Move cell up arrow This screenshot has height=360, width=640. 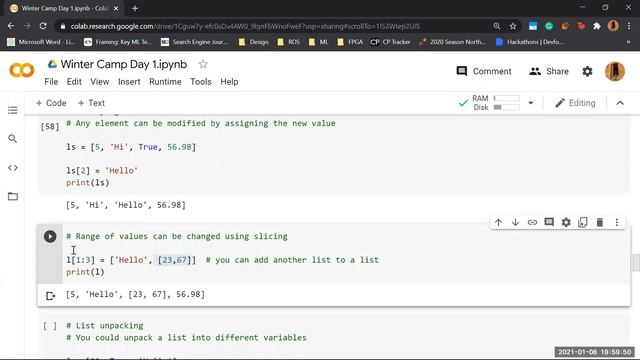point(498,222)
